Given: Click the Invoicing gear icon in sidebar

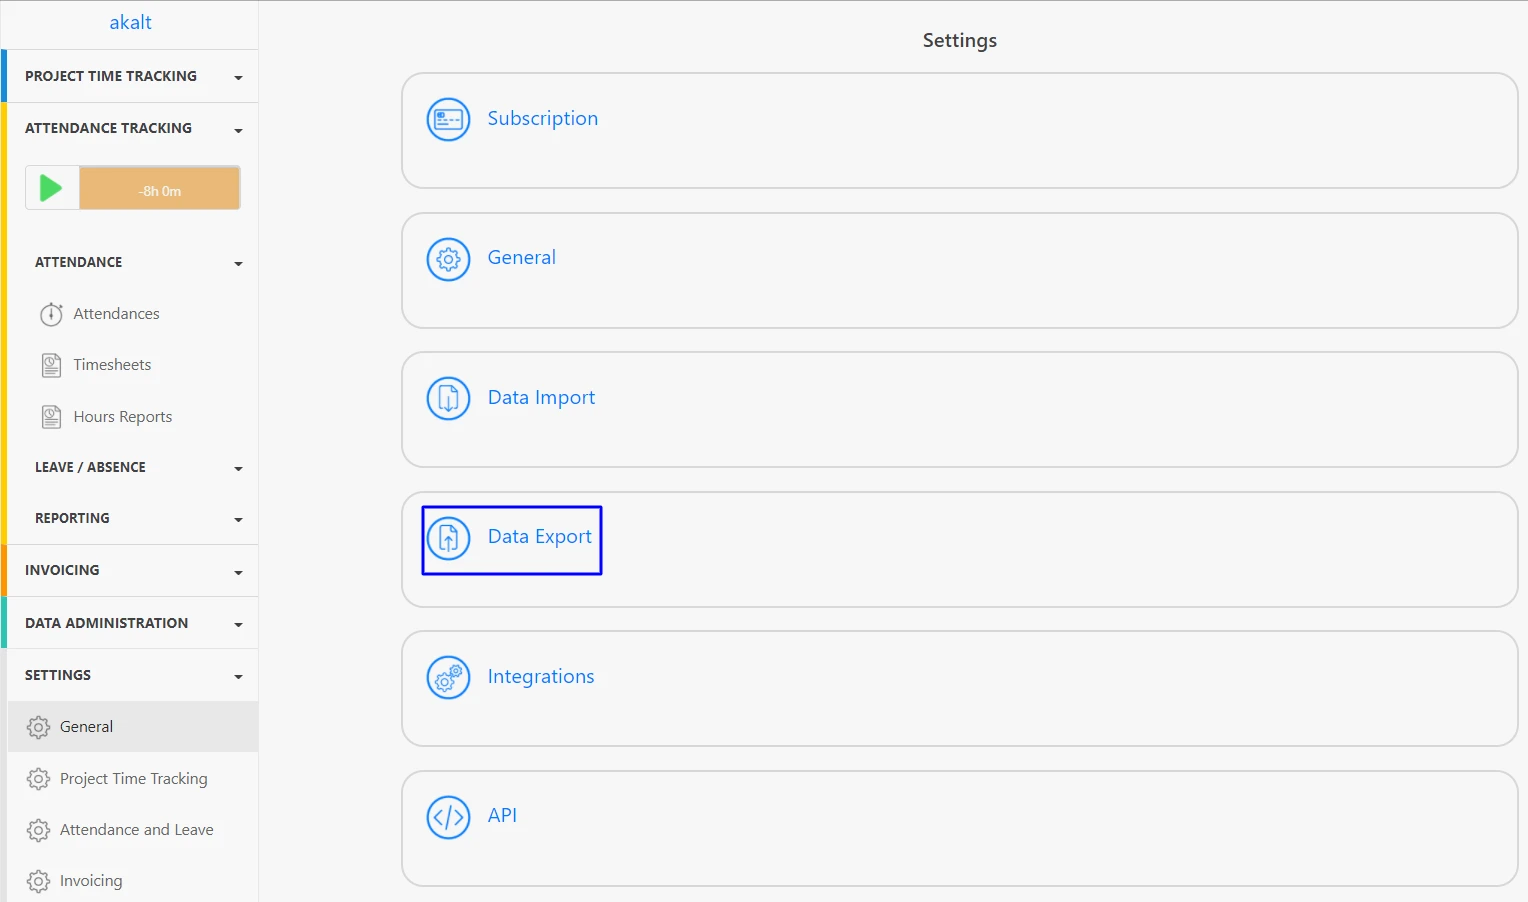Looking at the screenshot, I should pos(38,881).
